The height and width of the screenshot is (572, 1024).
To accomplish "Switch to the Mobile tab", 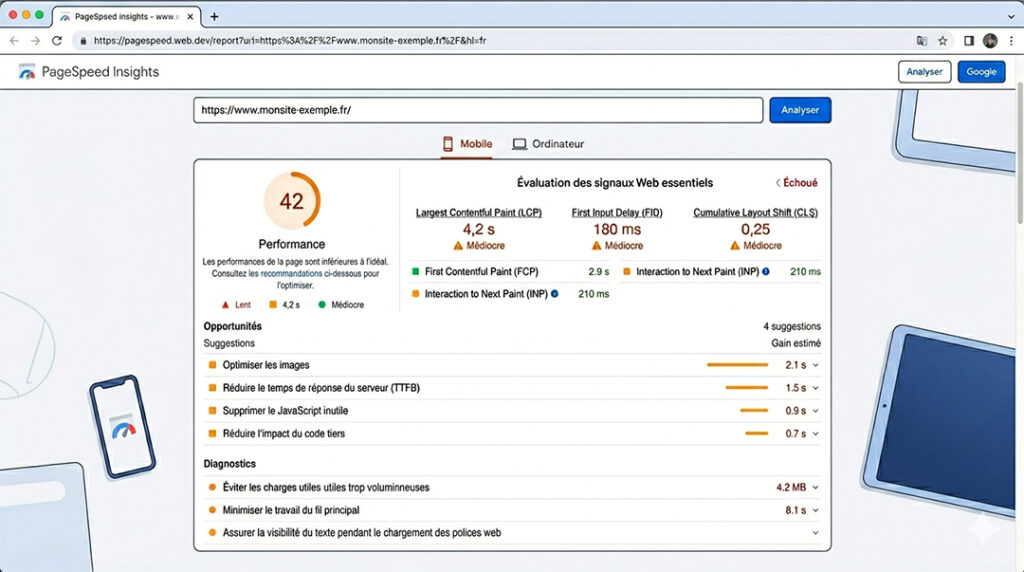I will click(x=467, y=144).
